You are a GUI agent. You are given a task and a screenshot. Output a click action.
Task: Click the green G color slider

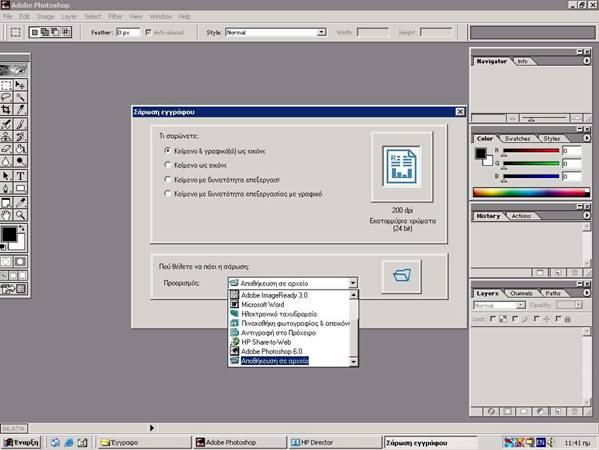coord(531,163)
